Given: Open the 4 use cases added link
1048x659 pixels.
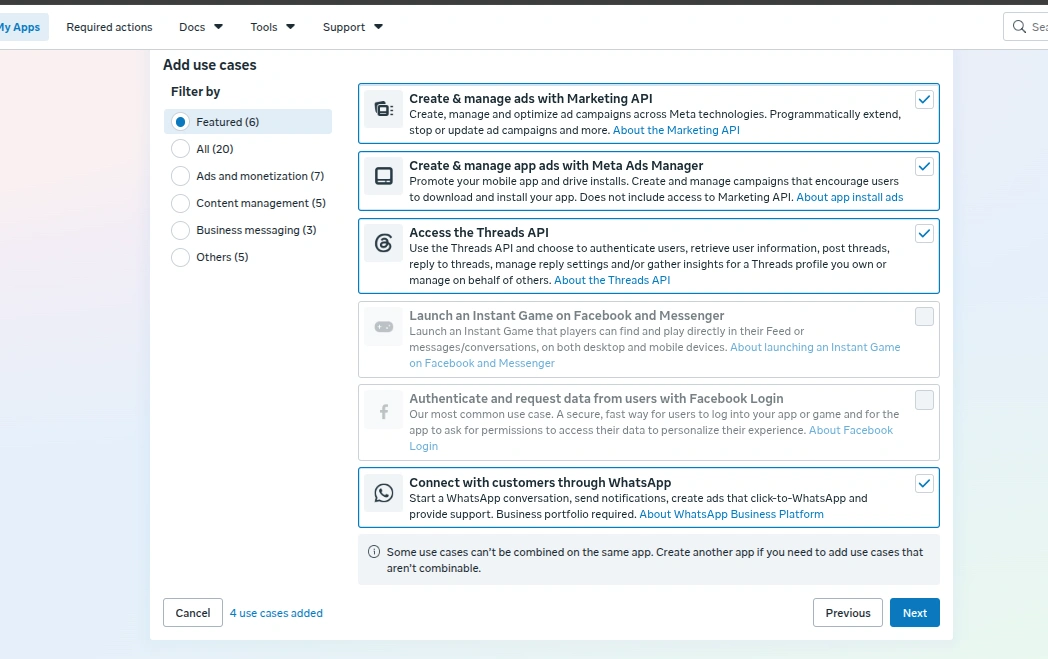Looking at the screenshot, I should [276, 613].
